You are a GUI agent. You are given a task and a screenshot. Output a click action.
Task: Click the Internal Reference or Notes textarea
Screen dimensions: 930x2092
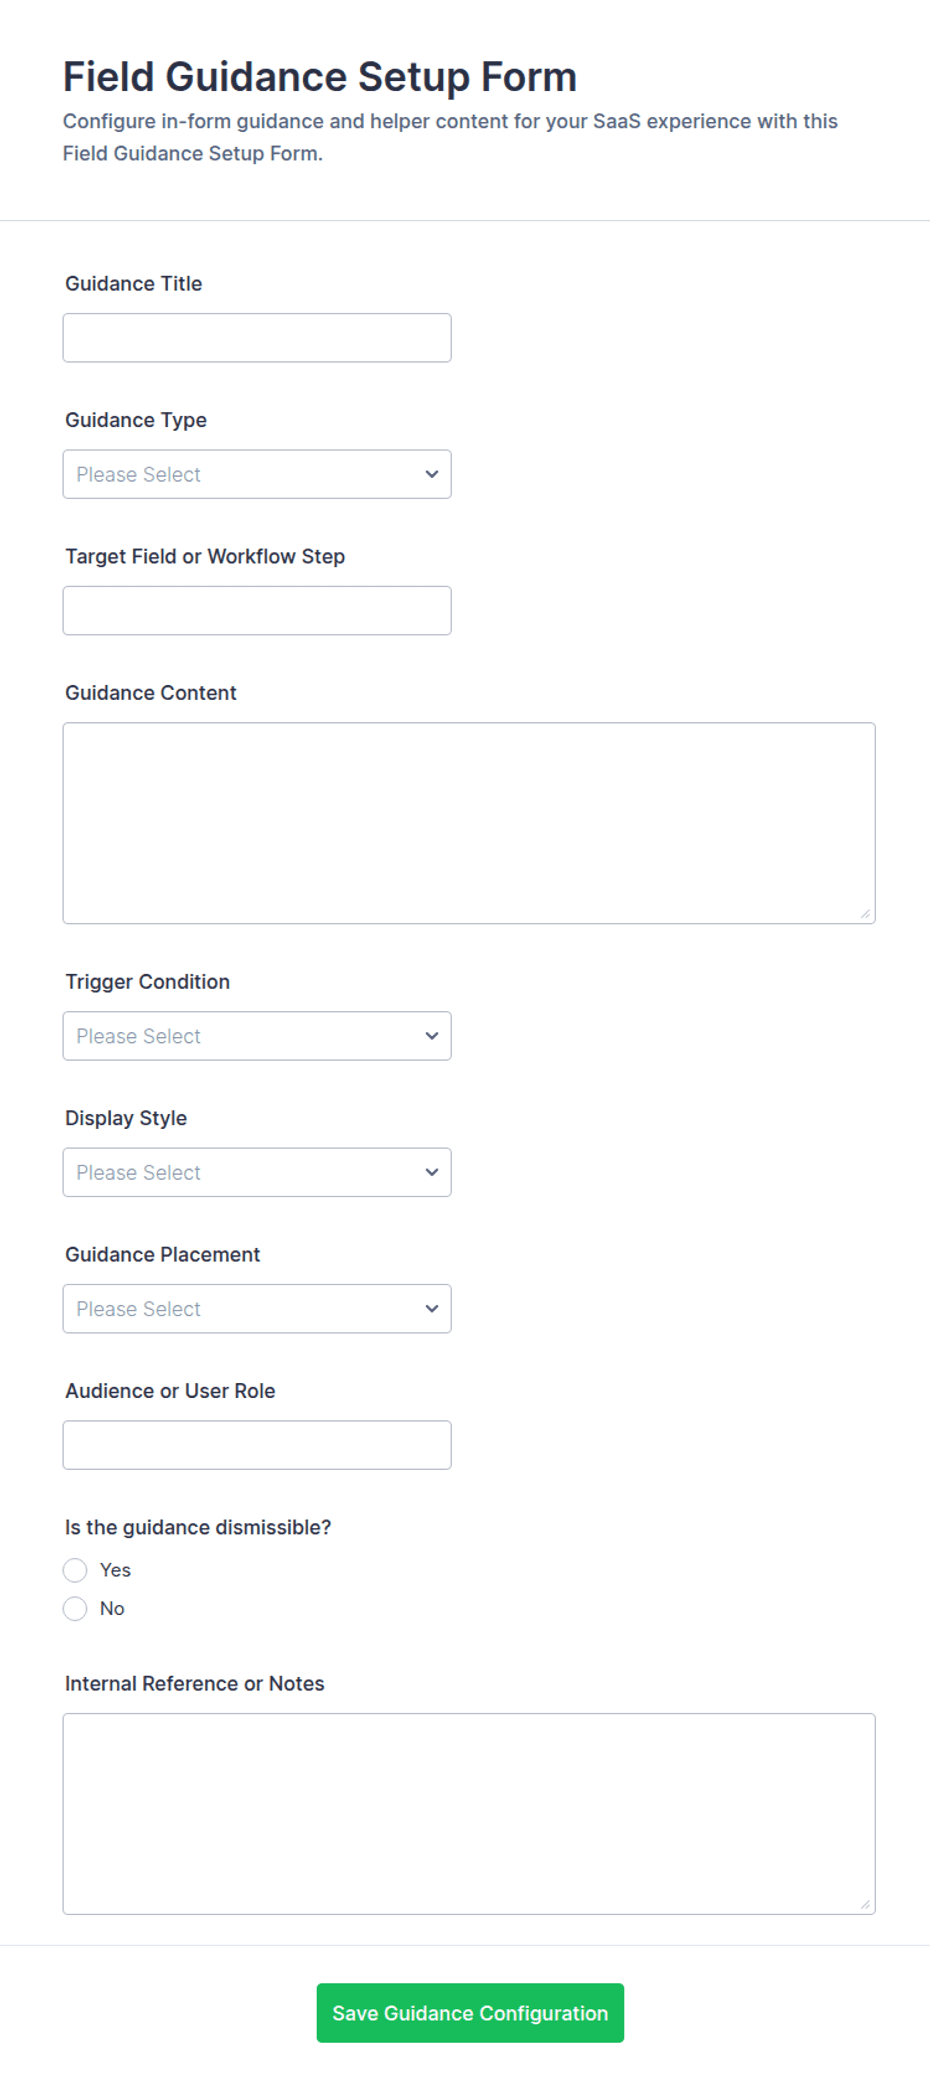pyautogui.click(x=469, y=1814)
